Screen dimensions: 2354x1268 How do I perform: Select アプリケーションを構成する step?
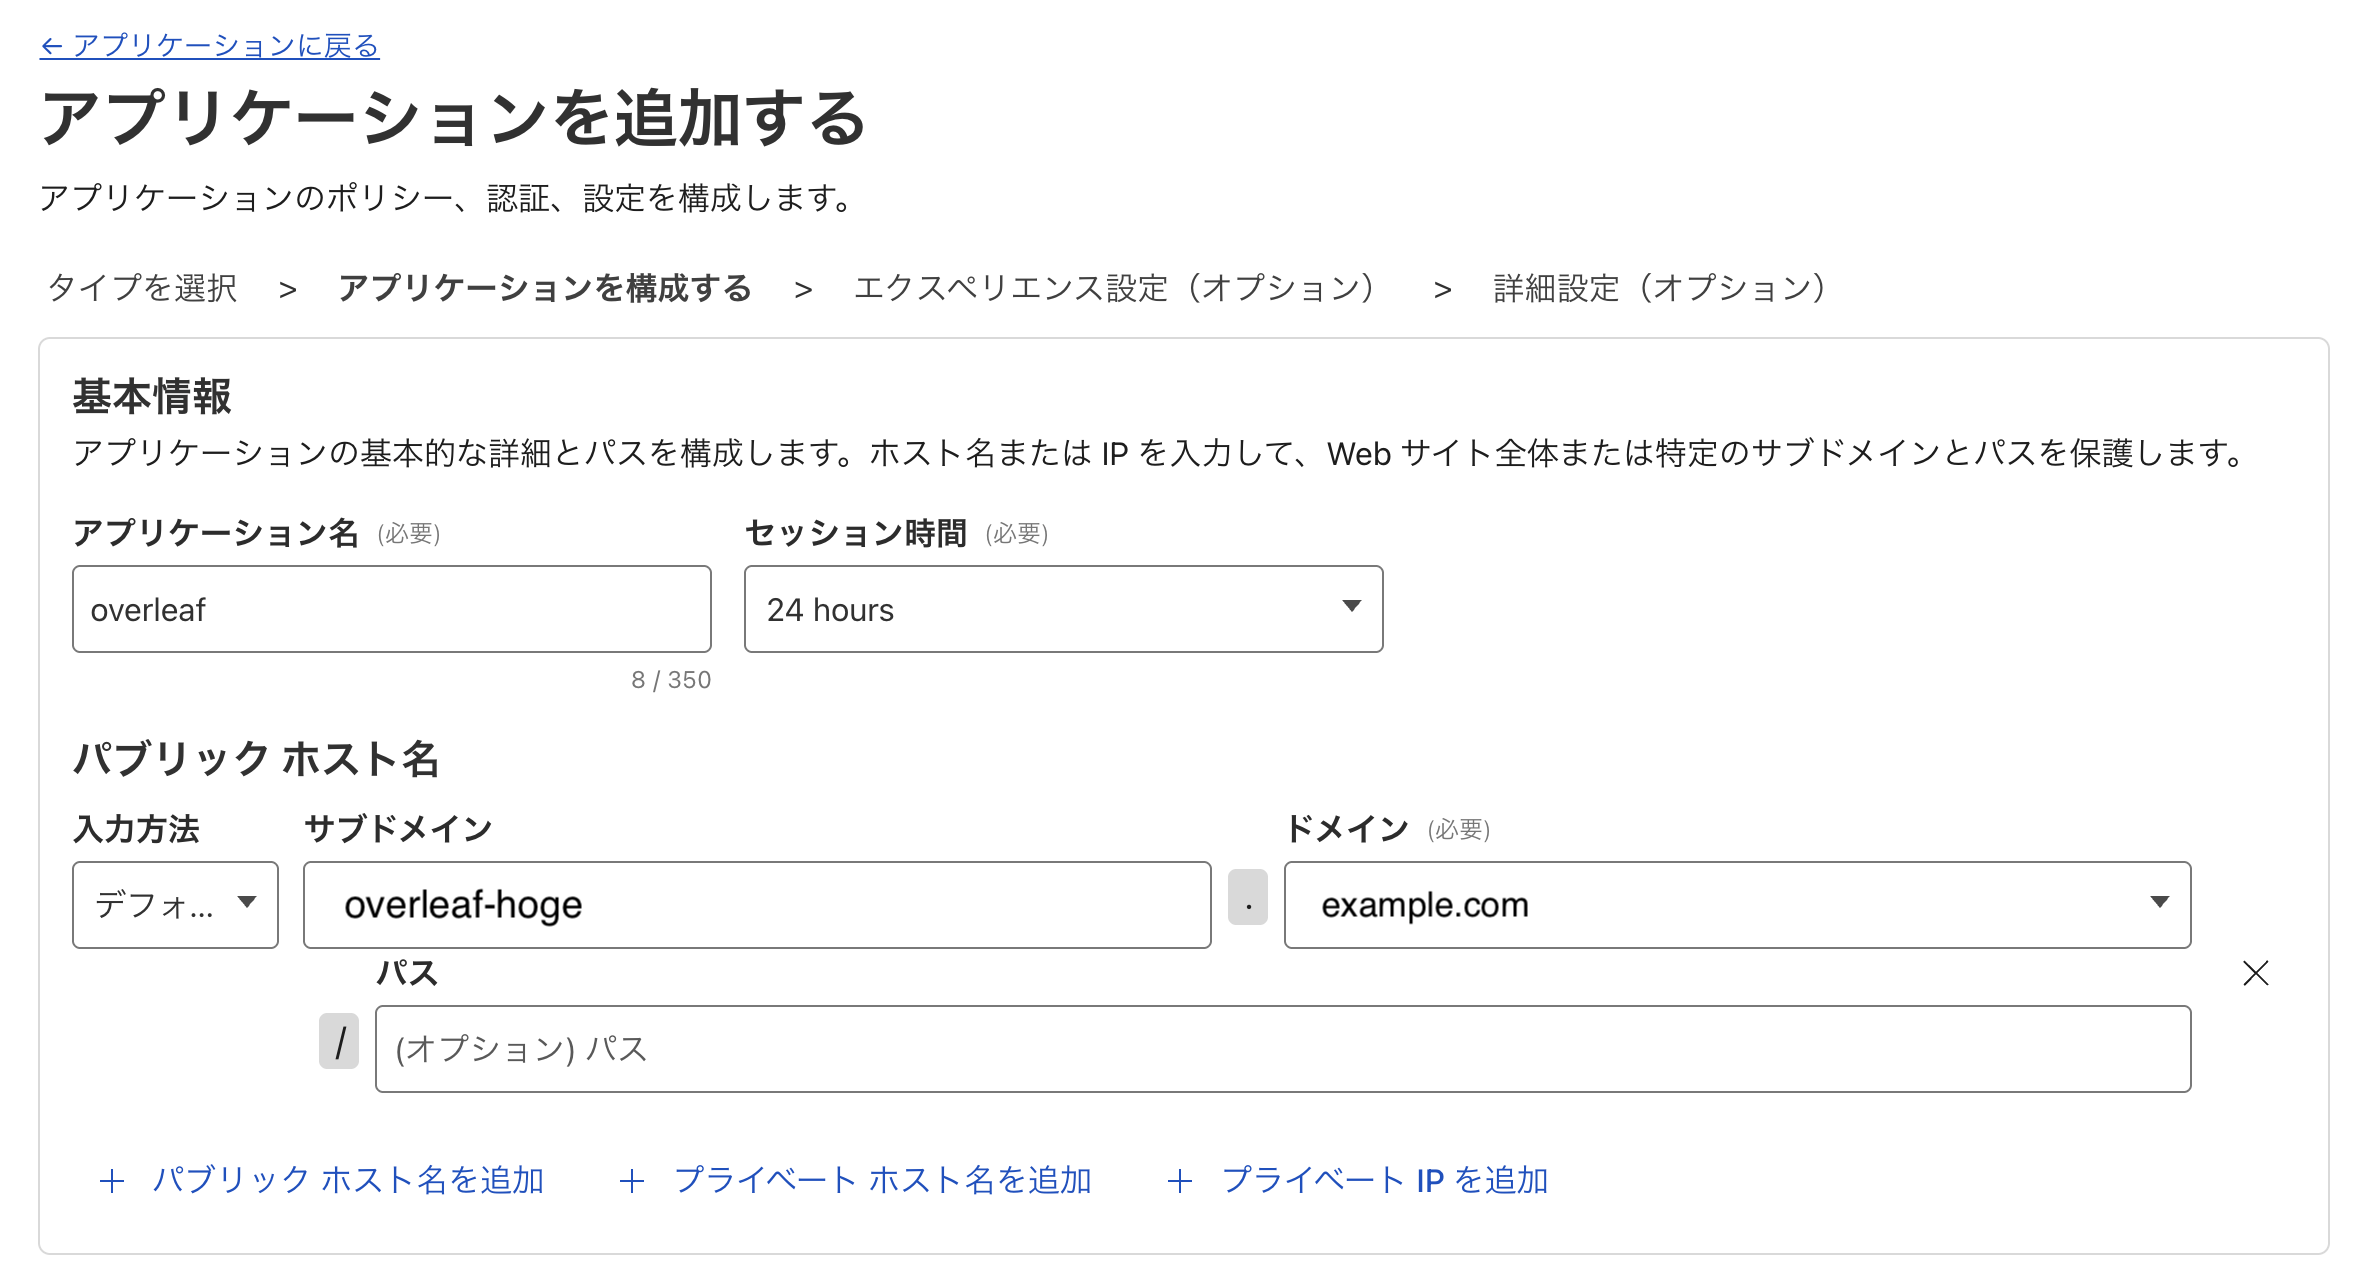pyautogui.click(x=545, y=288)
